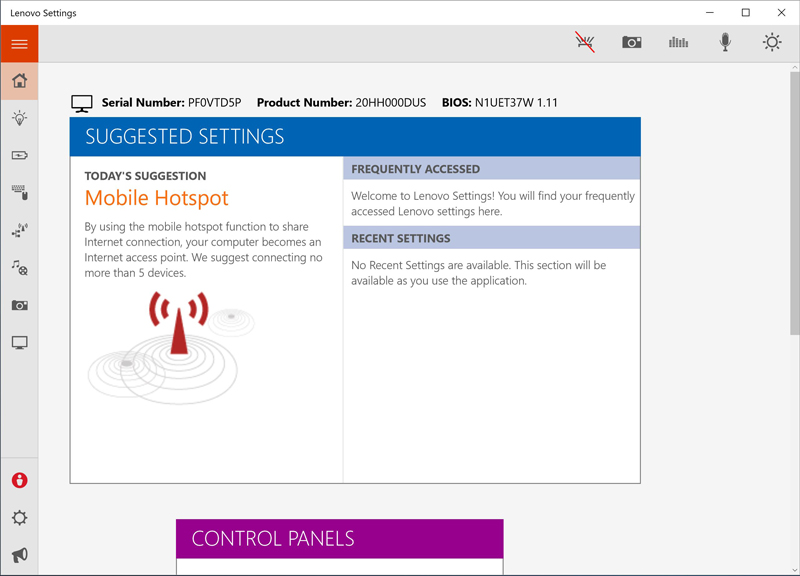The height and width of the screenshot is (576, 800).
Task: Go to the Home page icon
Action: pos(19,81)
